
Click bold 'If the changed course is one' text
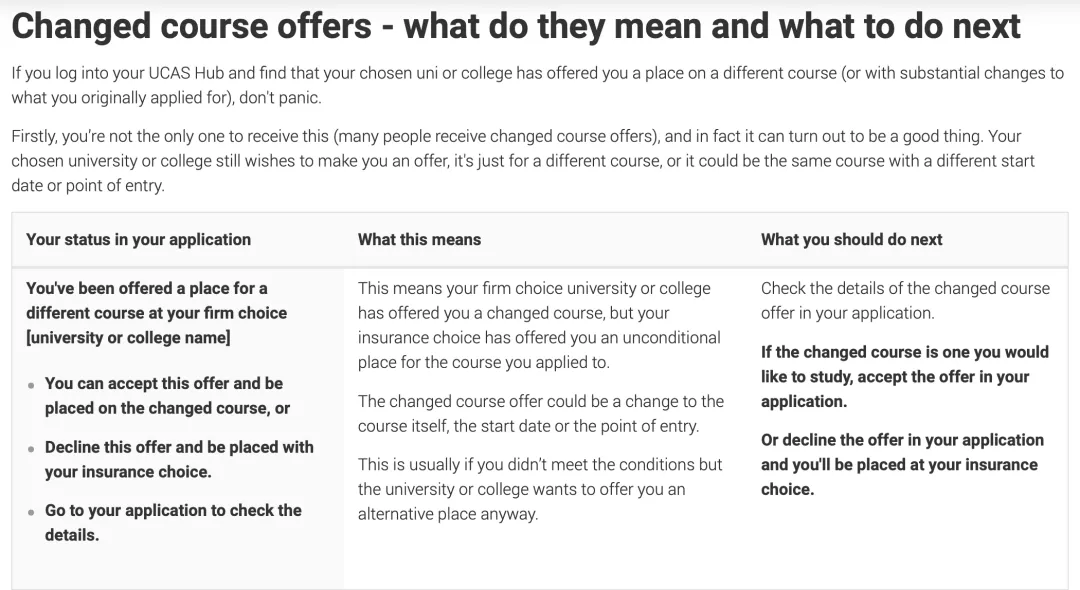[x=905, y=377]
